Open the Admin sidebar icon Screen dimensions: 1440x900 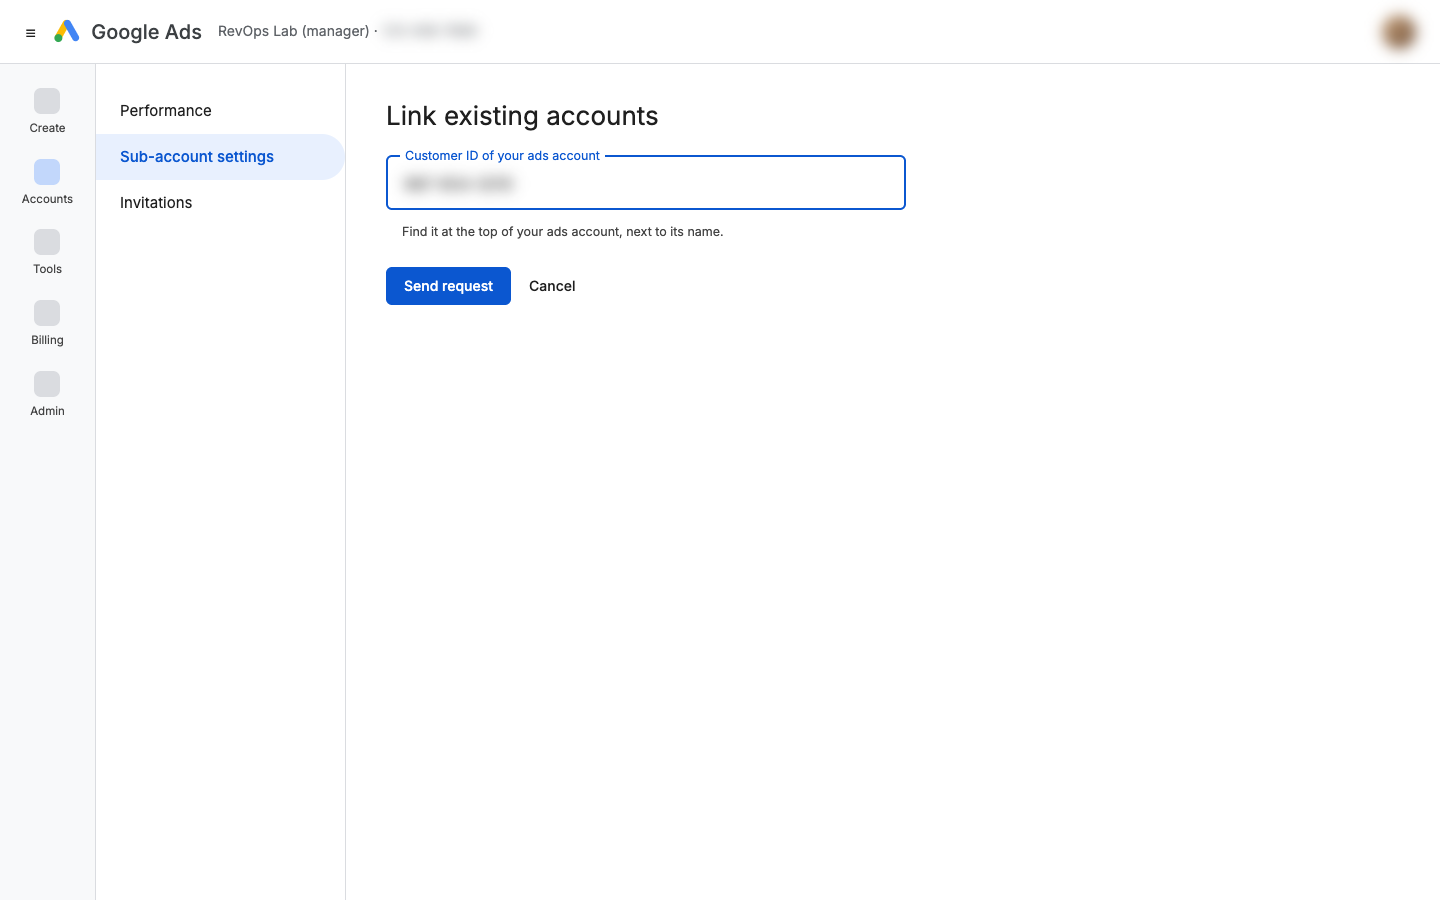pyautogui.click(x=47, y=384)
